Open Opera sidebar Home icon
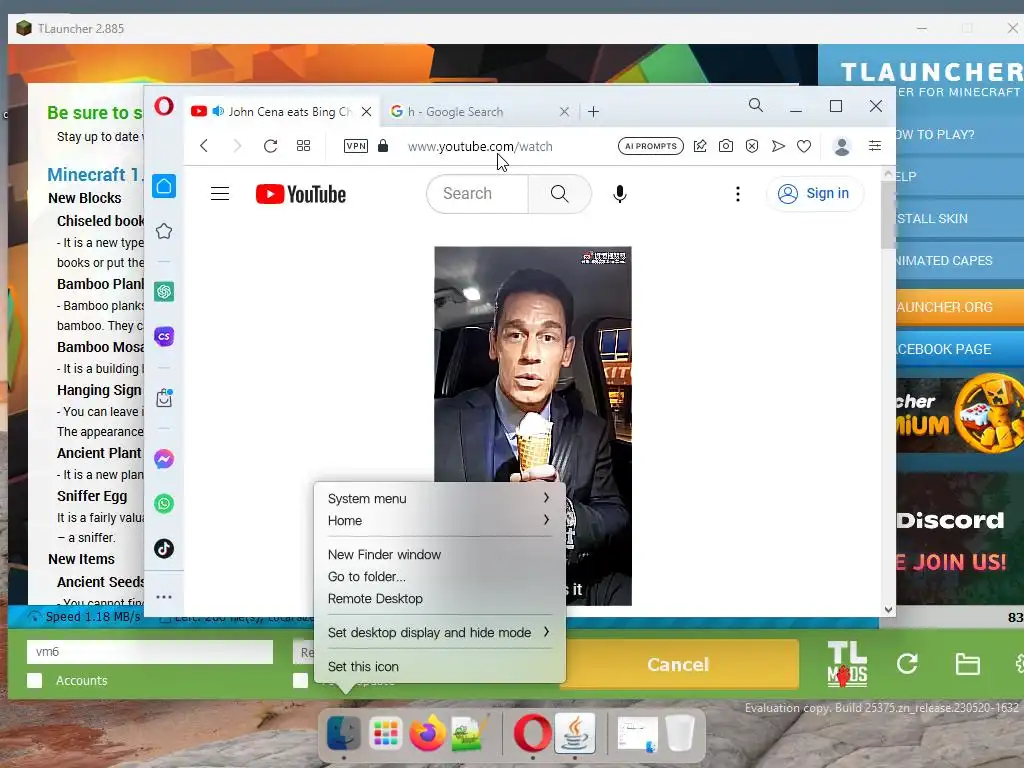The width and height of the screenshot is (1024, 768). click(164, 186)
